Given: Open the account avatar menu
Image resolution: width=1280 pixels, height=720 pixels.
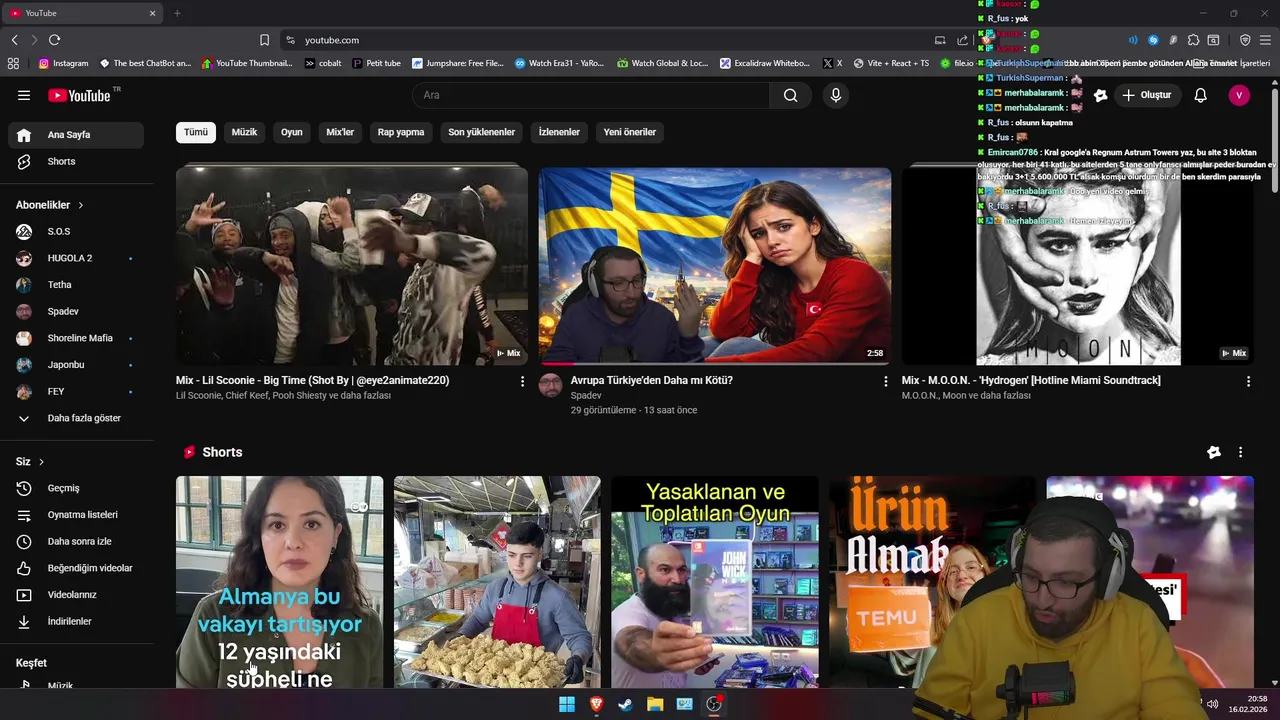Looking at the screenshot, I should coord(1239,95).
